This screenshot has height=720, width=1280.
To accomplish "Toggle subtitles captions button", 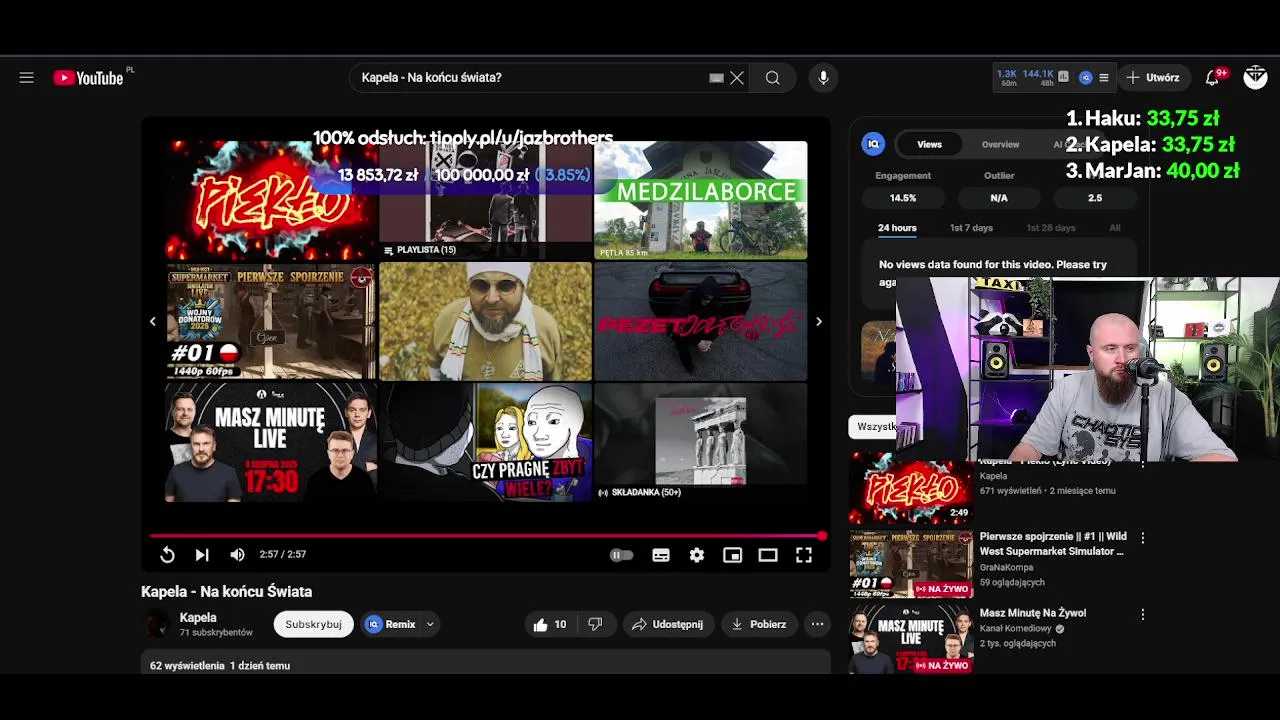I will point(661,555).
